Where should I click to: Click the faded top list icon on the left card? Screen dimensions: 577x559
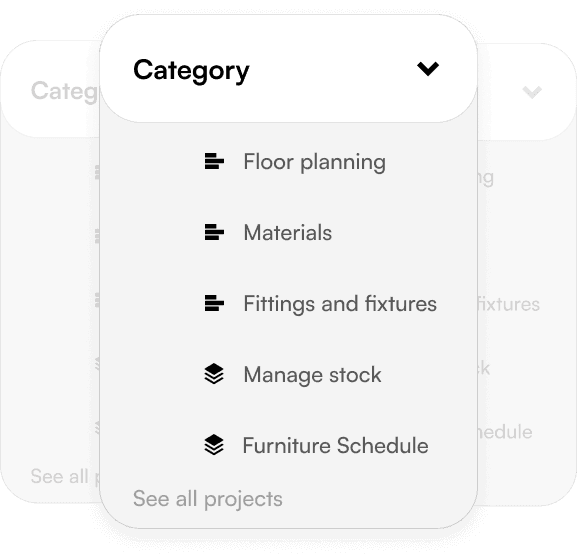(x=97, y=172)
